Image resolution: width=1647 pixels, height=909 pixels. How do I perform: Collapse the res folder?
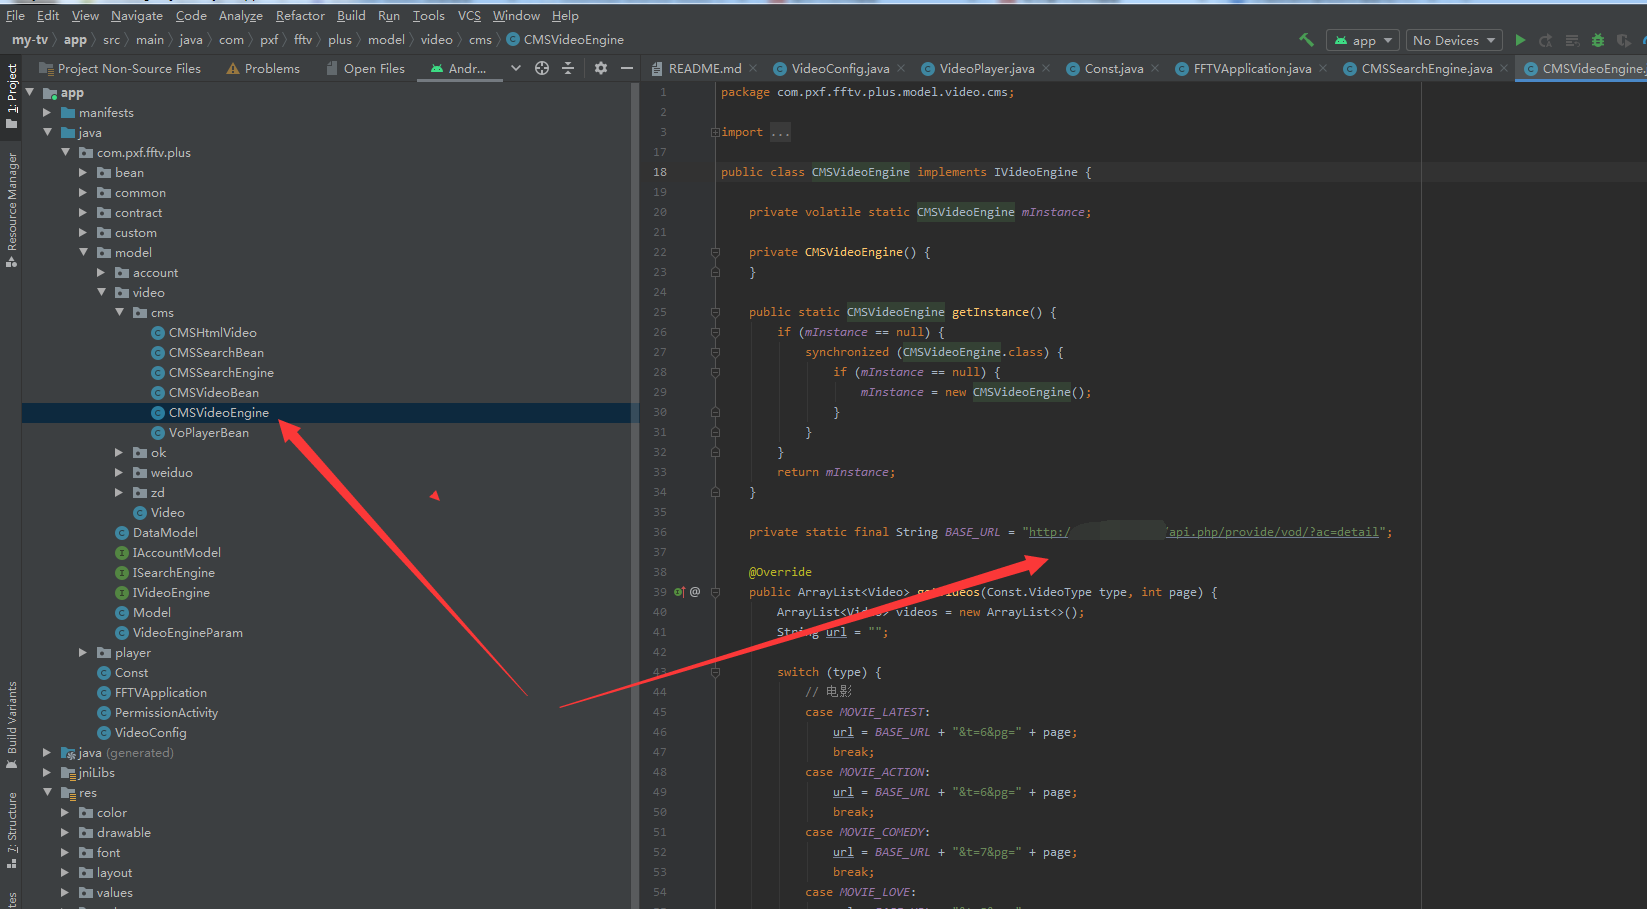(x=47, y=792)
